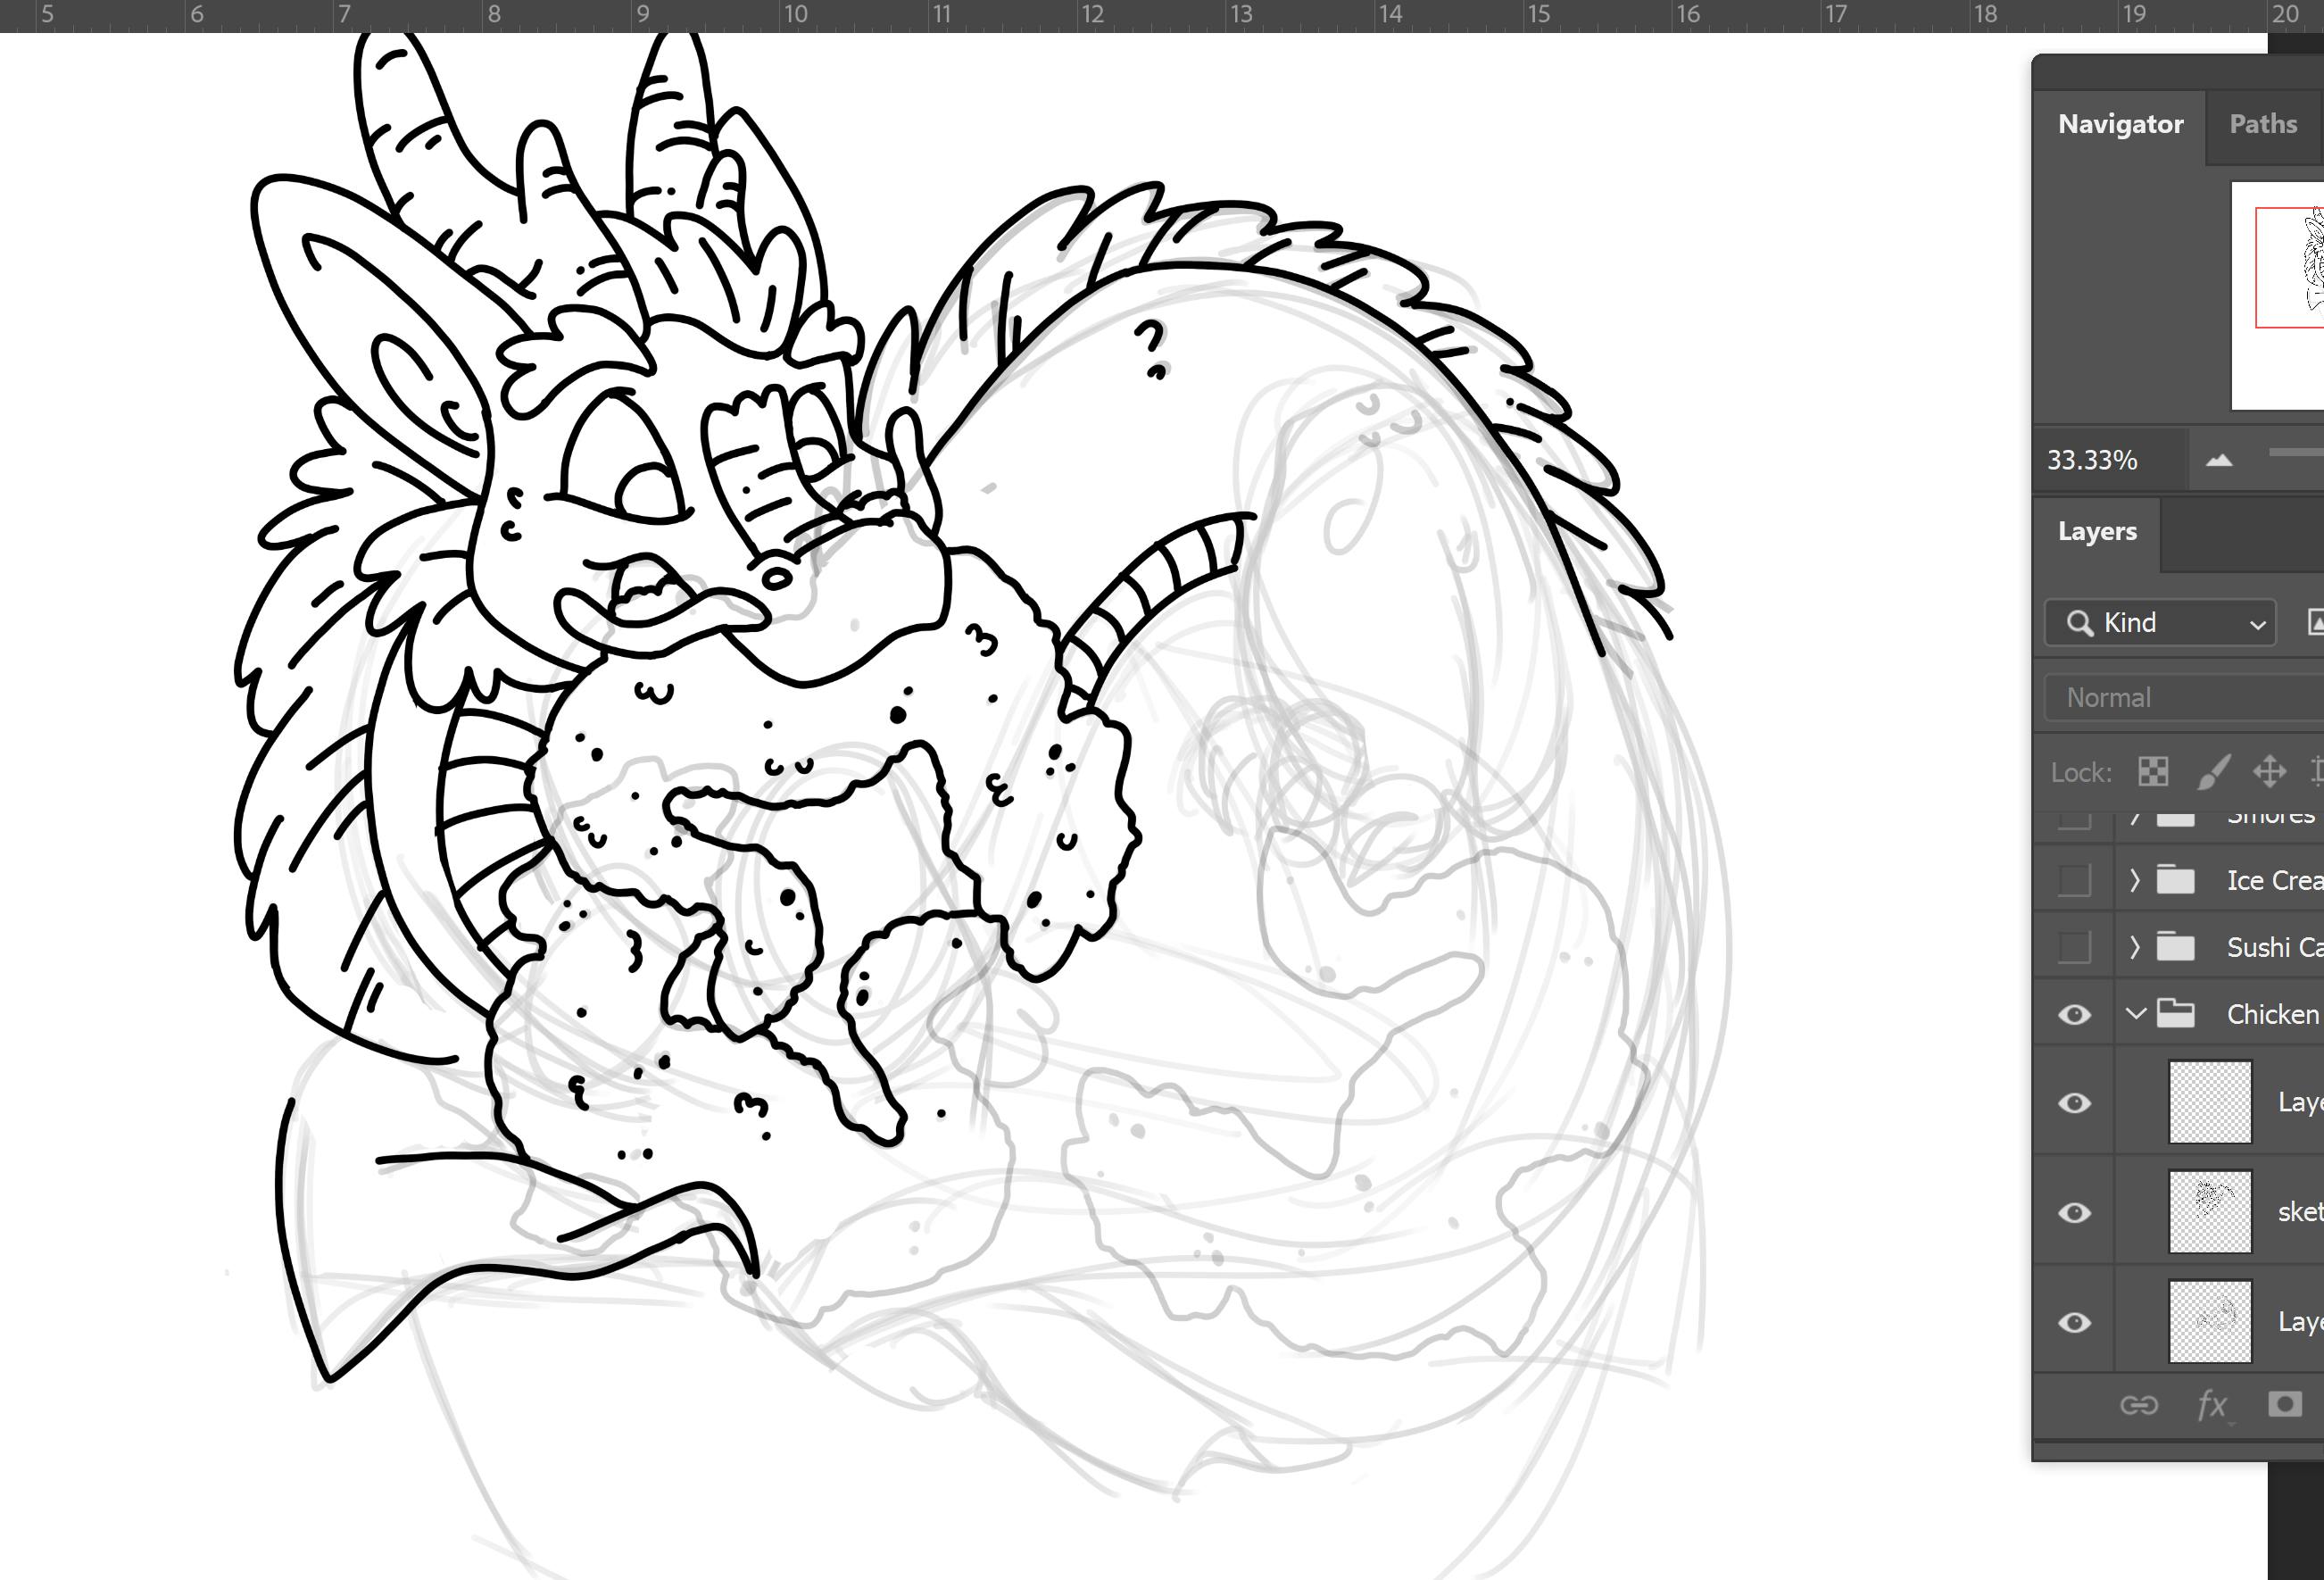This screenshot has height=1580, width=2324.
Task: Collapse the Chicken group chevron
Action: tap(2135, 1014)
